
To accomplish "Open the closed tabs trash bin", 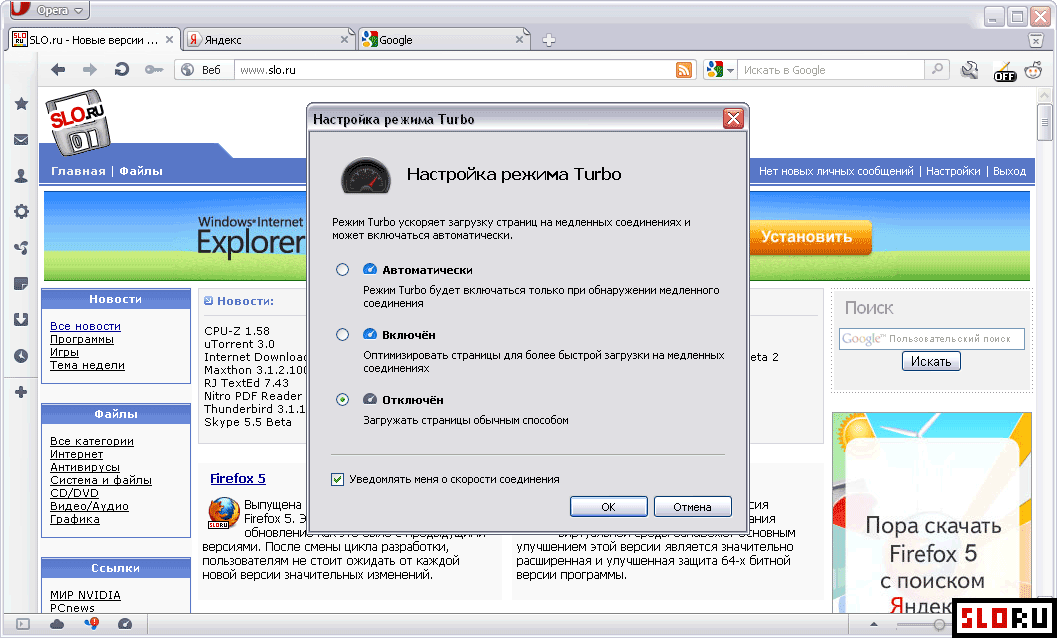I will click(x=1036, y=40).
